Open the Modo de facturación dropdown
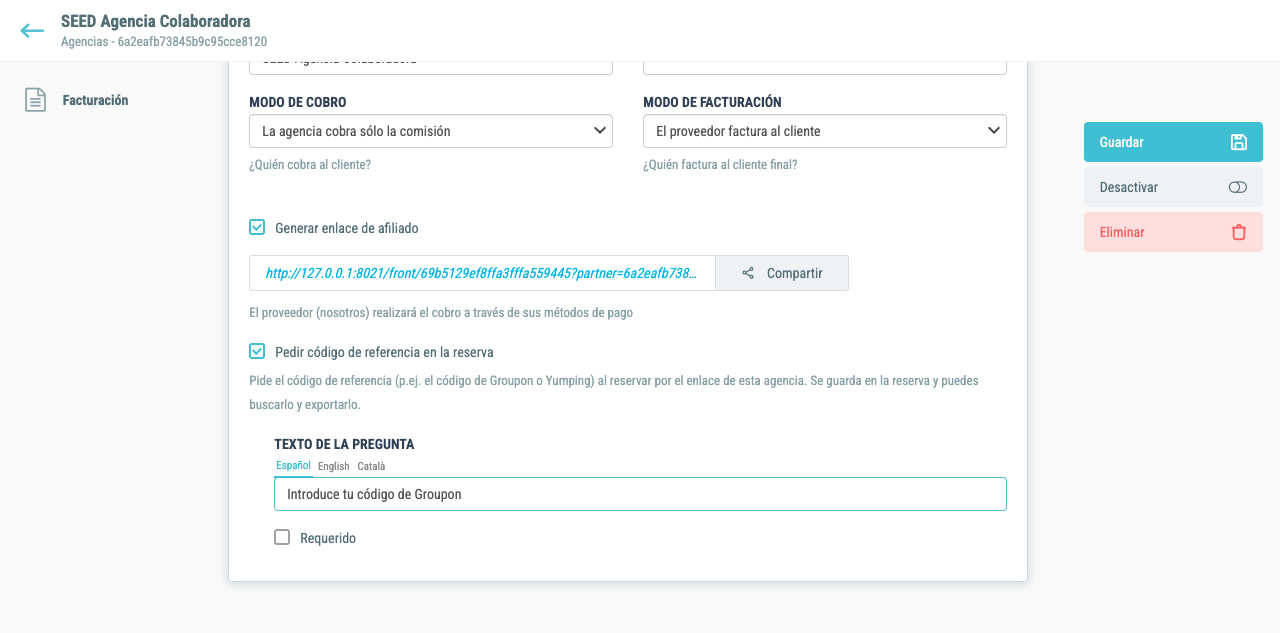 pos(825,131)
